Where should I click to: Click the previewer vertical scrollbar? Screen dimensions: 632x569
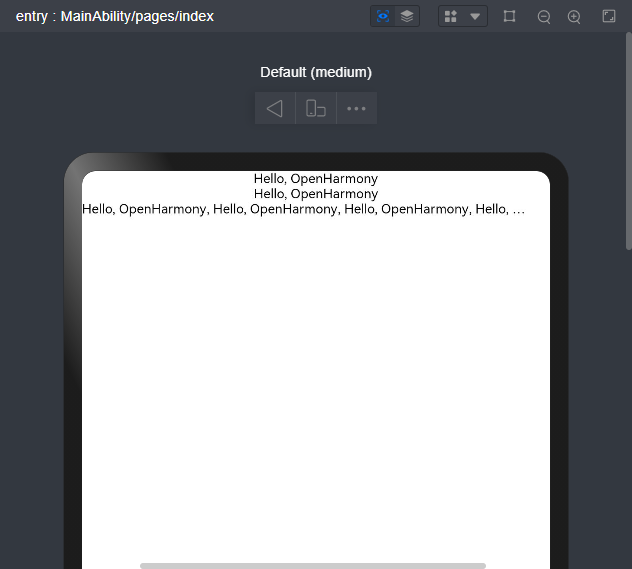628,141
